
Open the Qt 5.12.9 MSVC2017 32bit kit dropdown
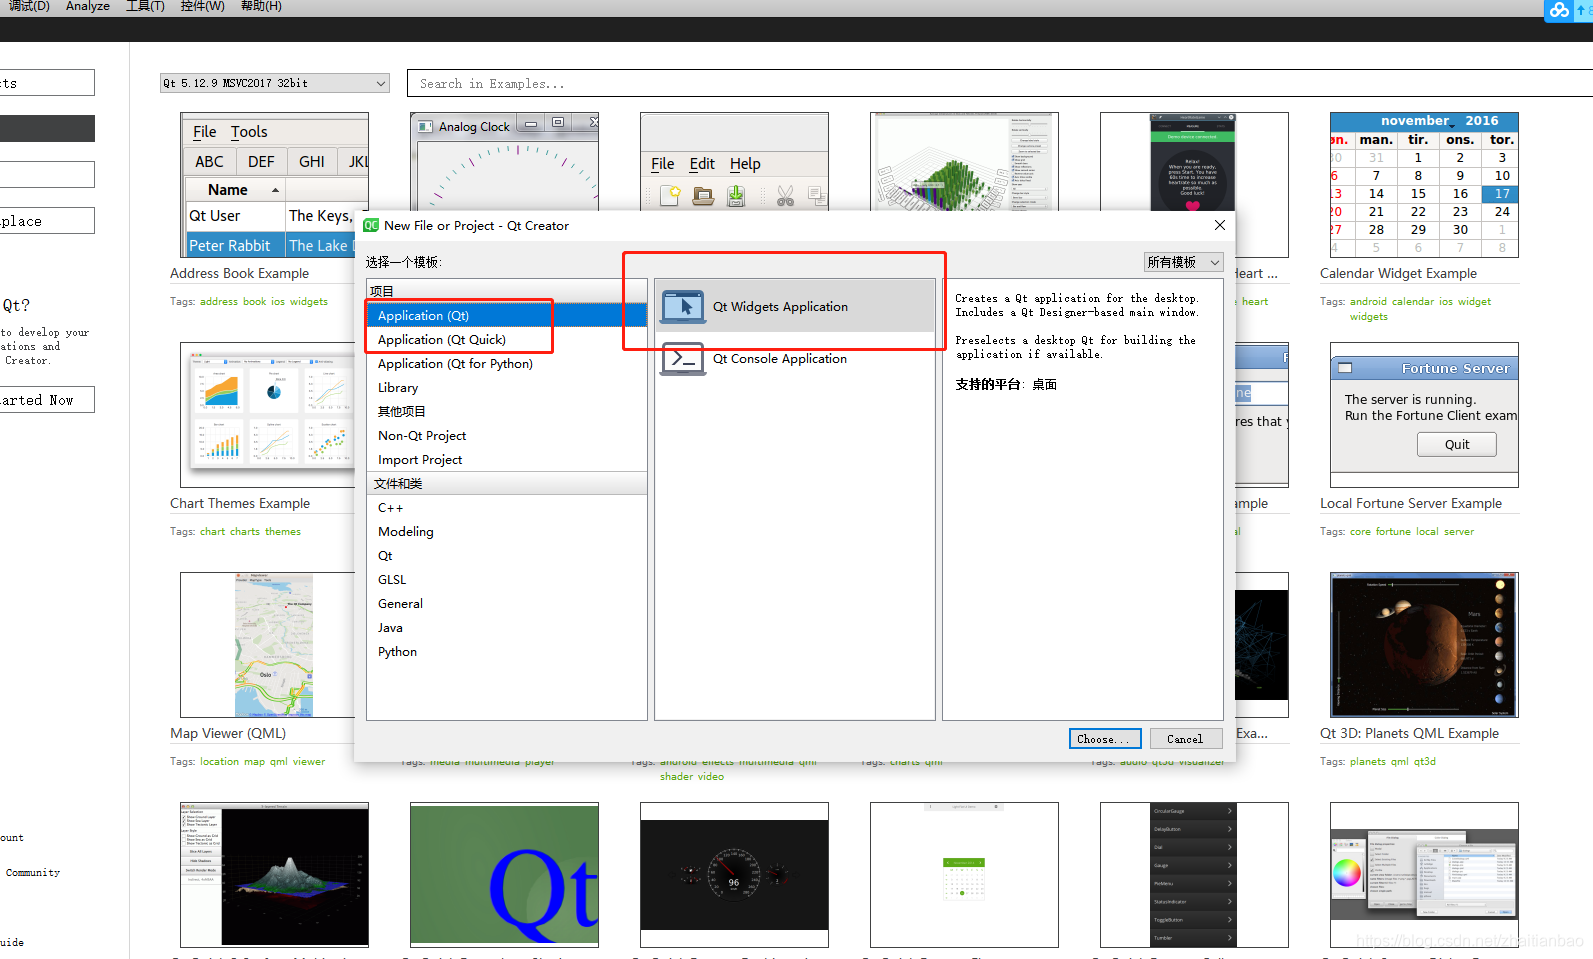click(x=275, y=83)
